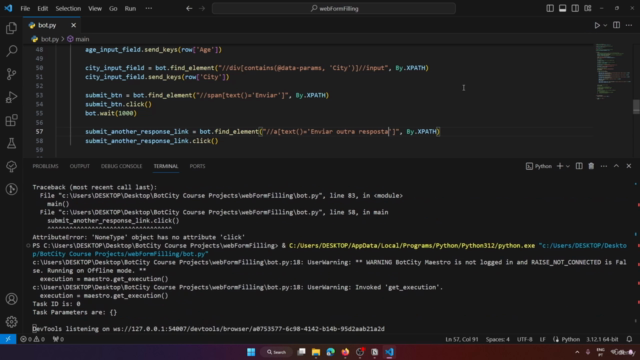Viewport: 640px width, 360px height.
Task: Open notifications bell in status bar
Action: pyautogui.click(x=629, y=339)
